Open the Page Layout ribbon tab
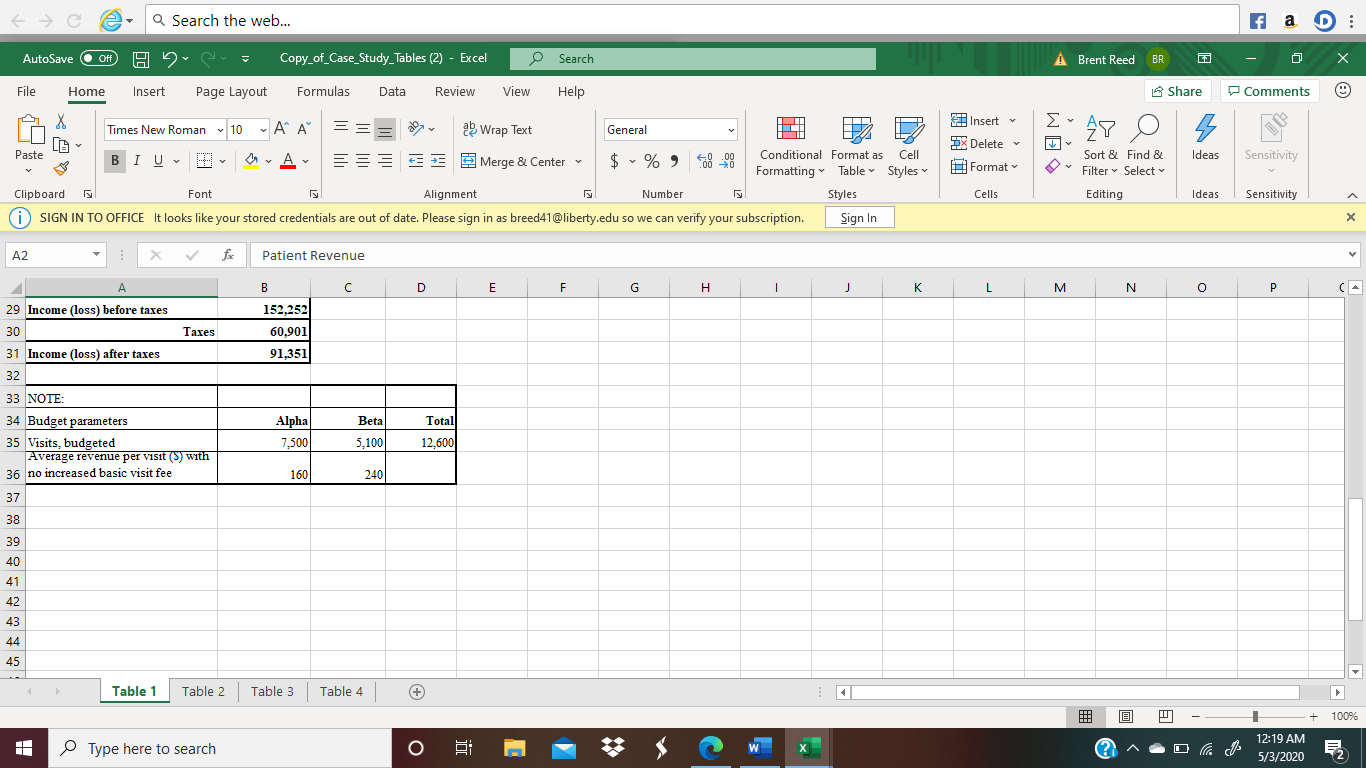 coord(231,91)
